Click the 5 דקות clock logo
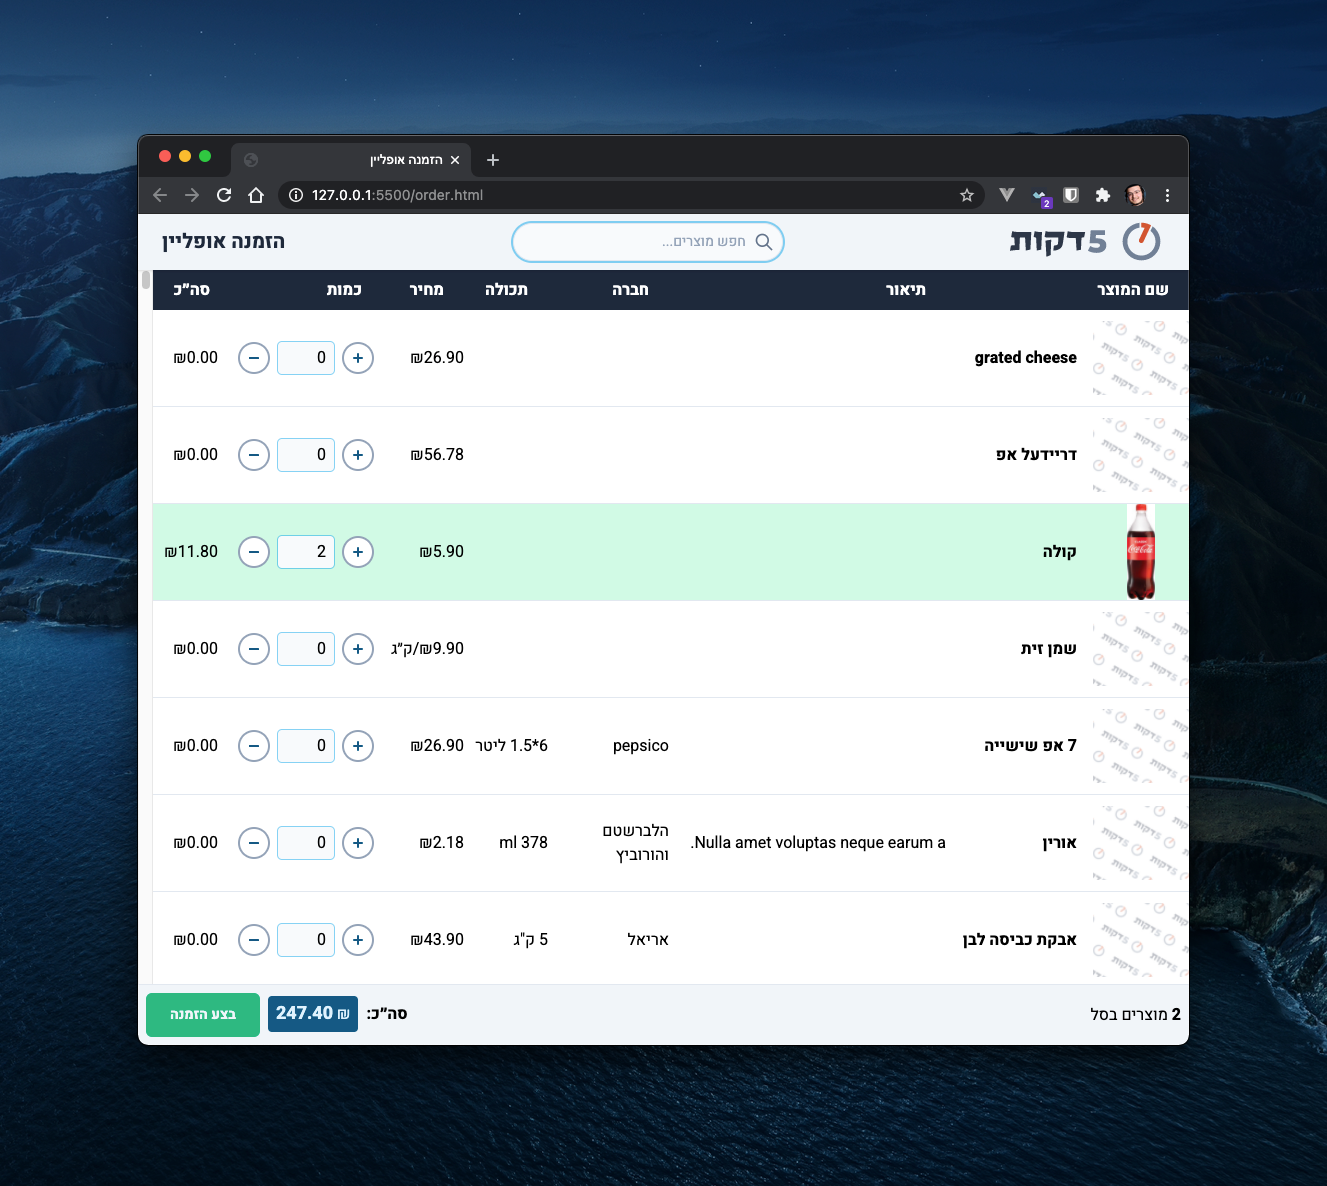This screenshot has height=1186, width=1327. pyautogui.click(x=1141, y=241)
